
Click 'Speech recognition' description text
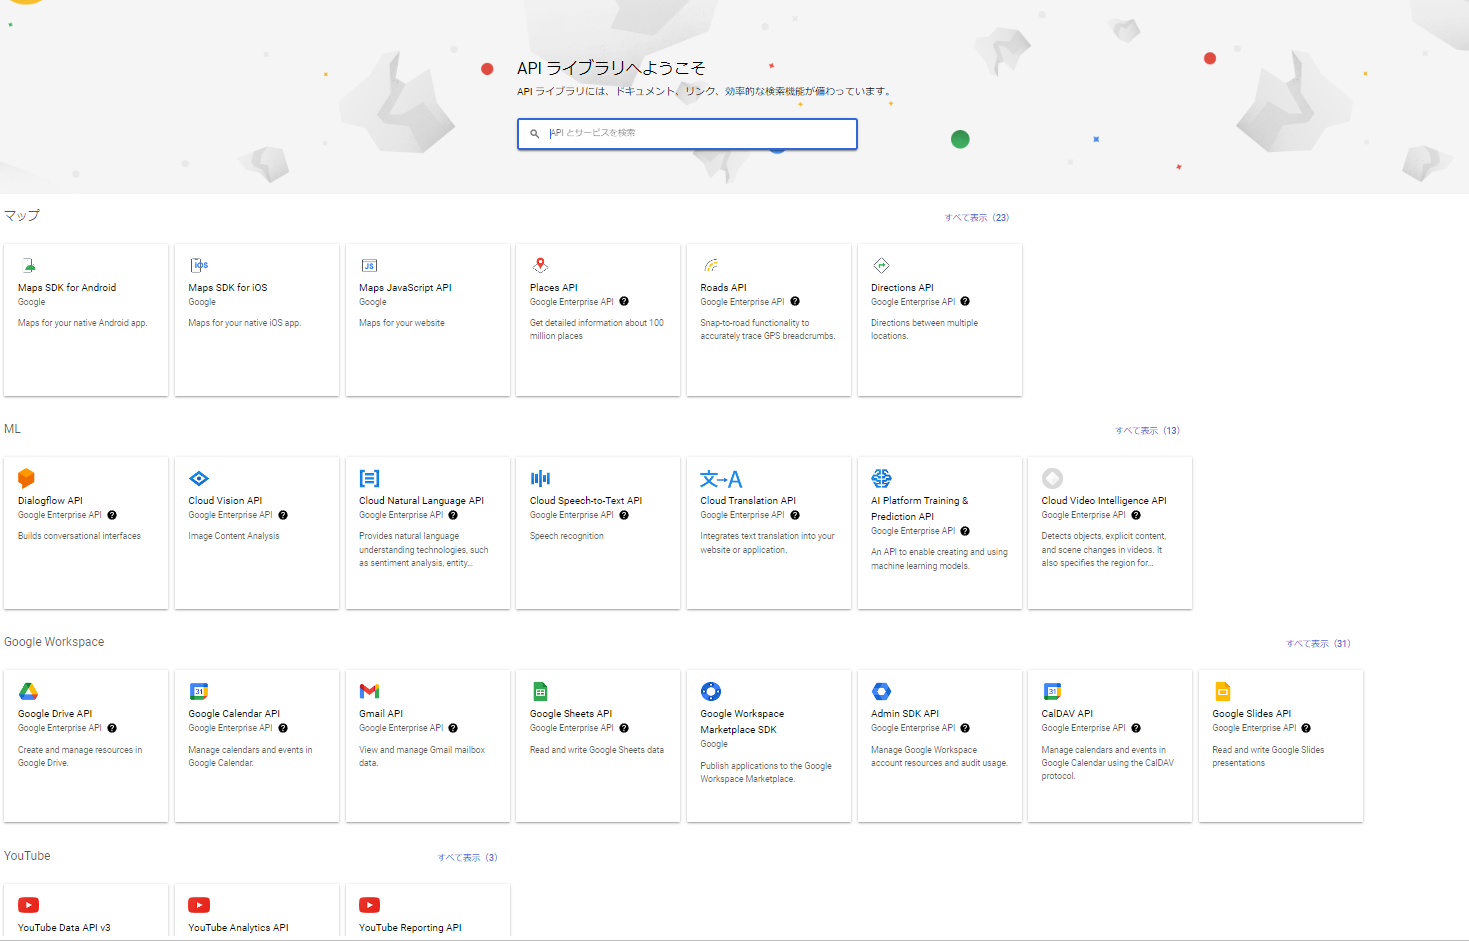(x=567, y=536)
